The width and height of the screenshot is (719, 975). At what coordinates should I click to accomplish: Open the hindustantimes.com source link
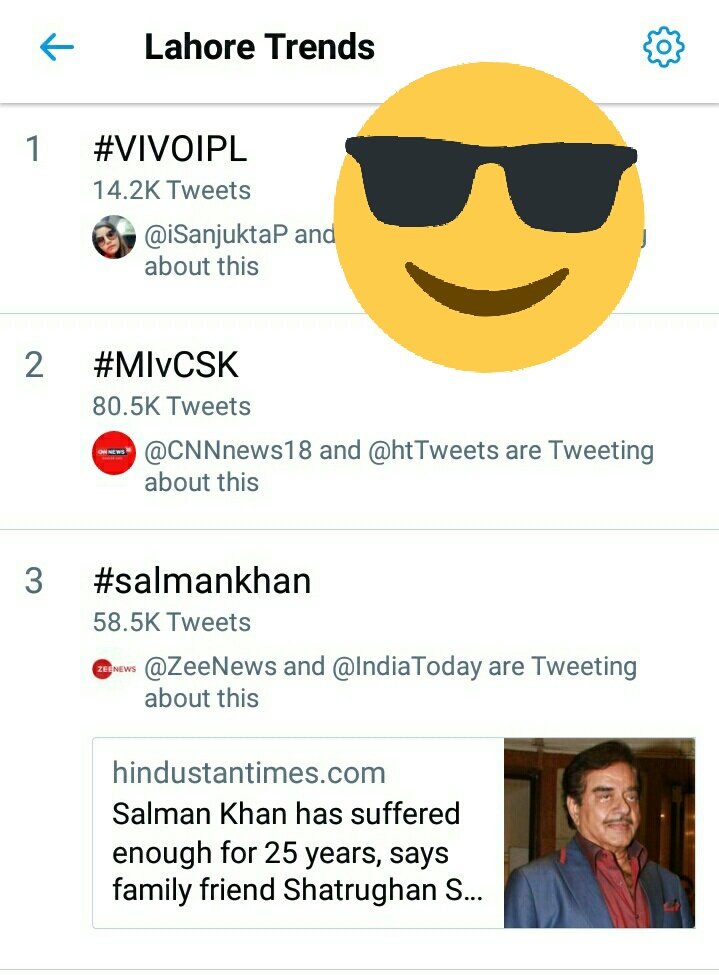[249, 773]
